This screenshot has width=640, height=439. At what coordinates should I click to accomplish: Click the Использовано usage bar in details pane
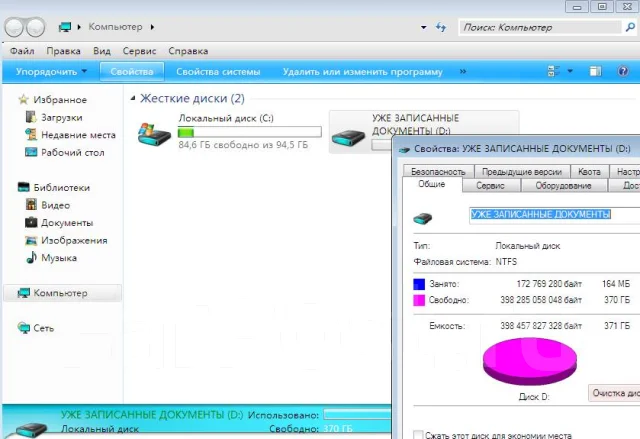357,415
